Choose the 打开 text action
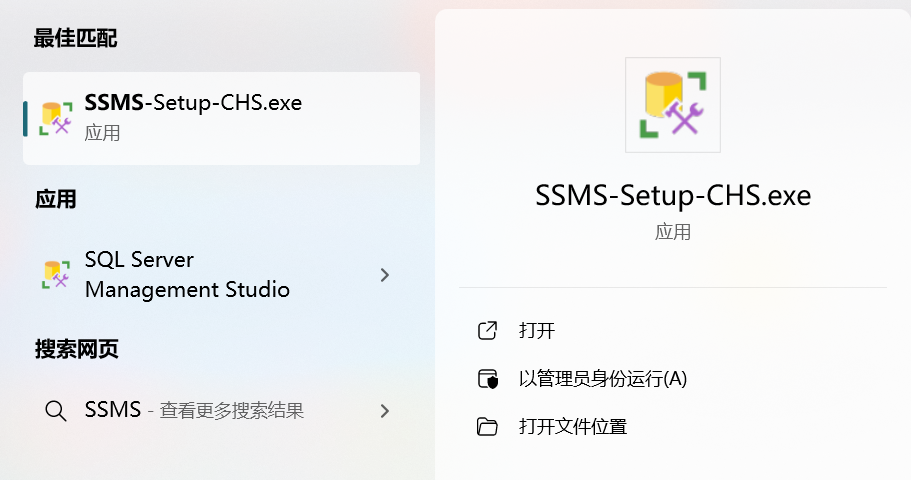Screen dimensions: 911x480 537,331
